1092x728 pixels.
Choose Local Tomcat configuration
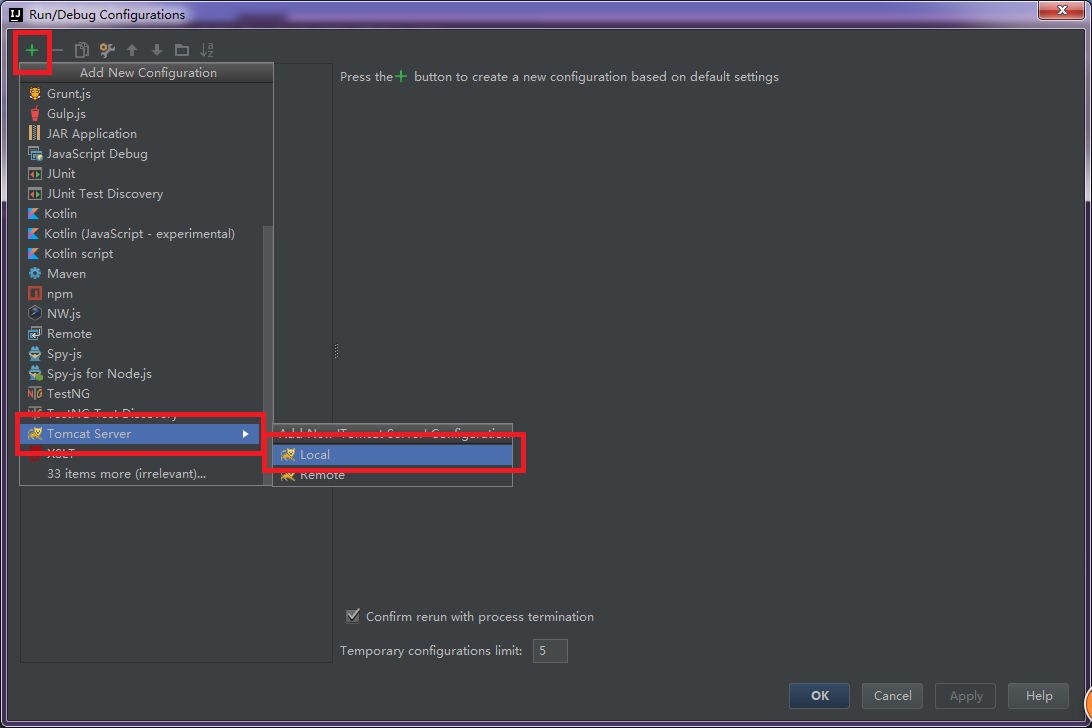[393, 455]
